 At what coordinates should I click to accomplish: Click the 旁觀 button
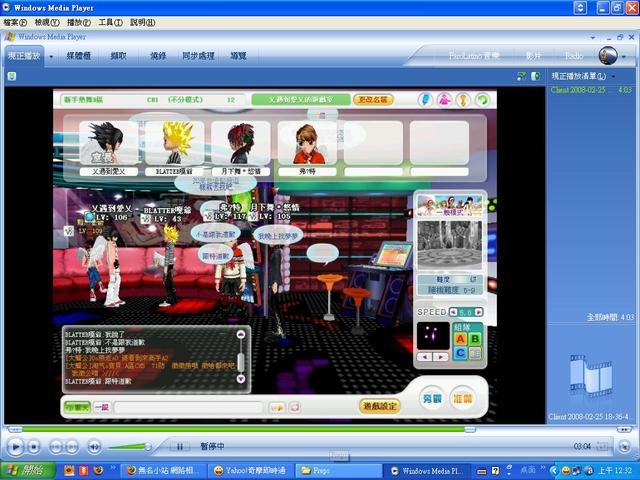[x=432, y=398]
